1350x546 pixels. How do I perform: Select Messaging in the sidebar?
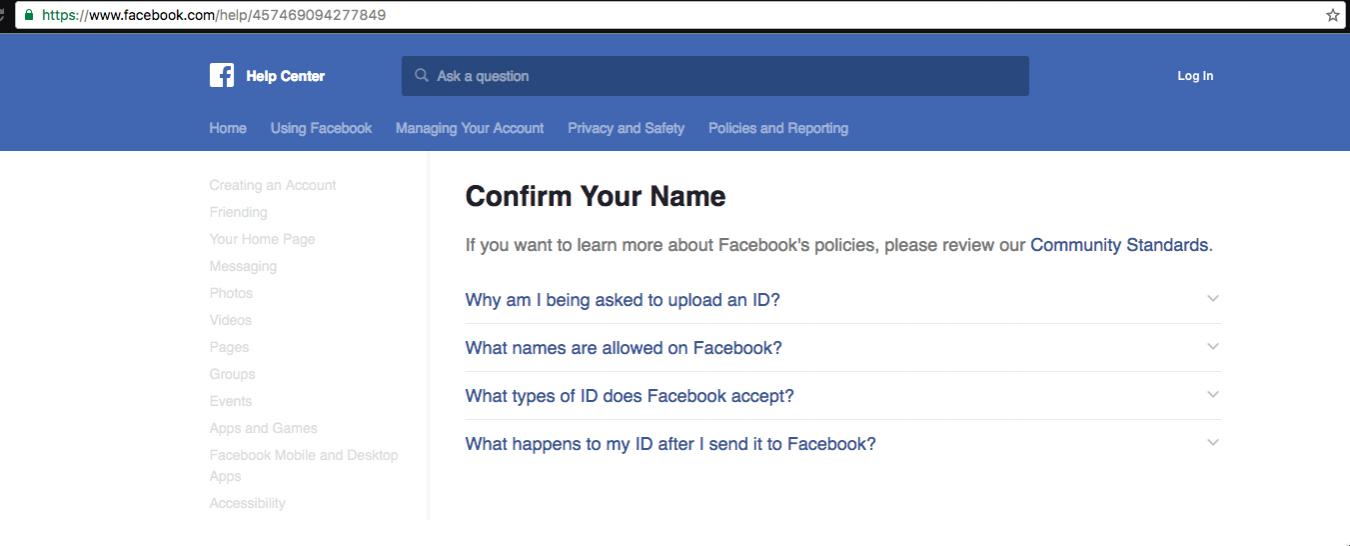click(x=243, y=266)
